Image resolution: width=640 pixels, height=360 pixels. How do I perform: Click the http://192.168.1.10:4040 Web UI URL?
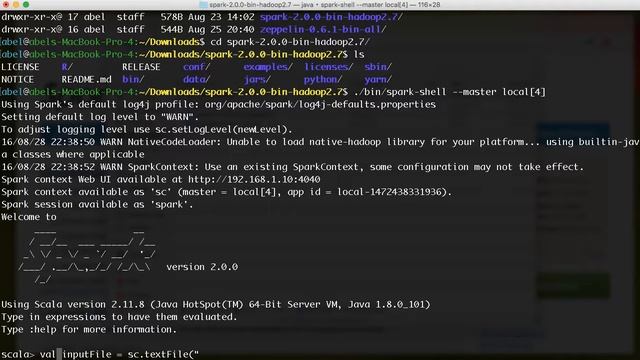tap(254, 180)
